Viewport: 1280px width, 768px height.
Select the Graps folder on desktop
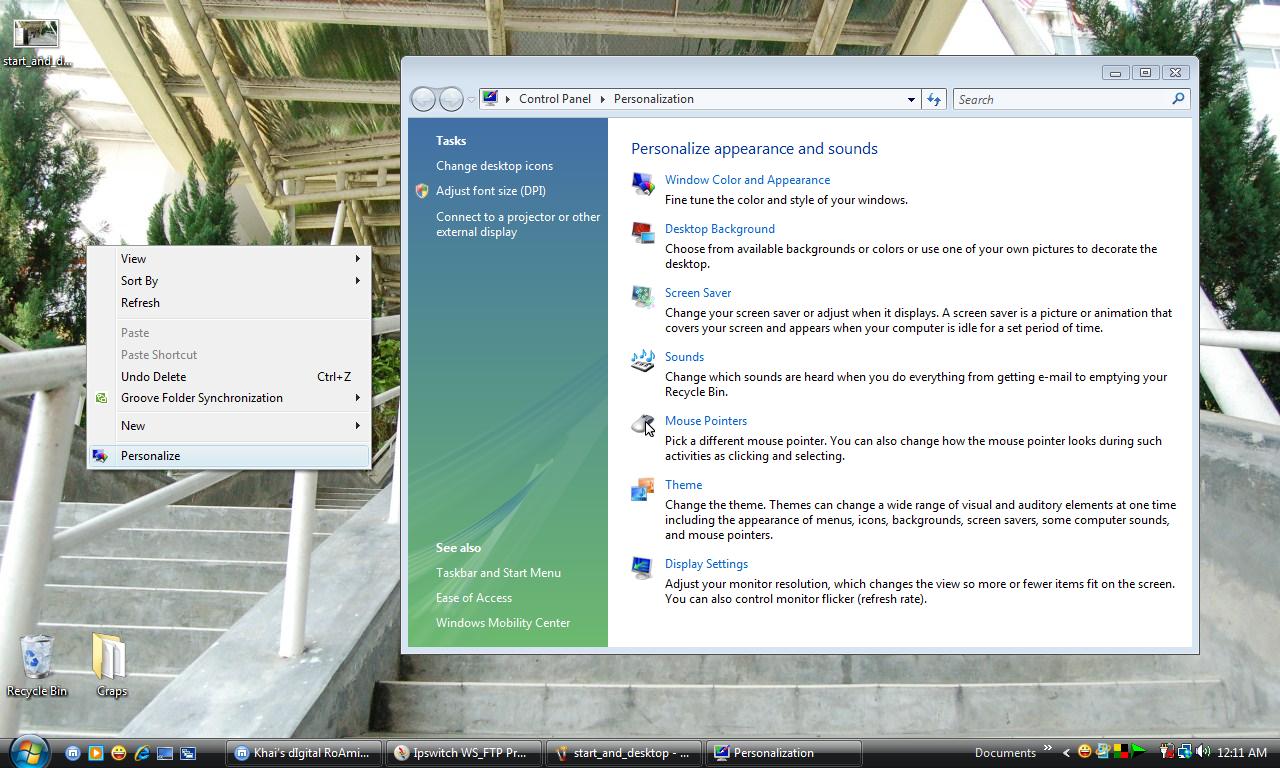click(x=110, y=657)
